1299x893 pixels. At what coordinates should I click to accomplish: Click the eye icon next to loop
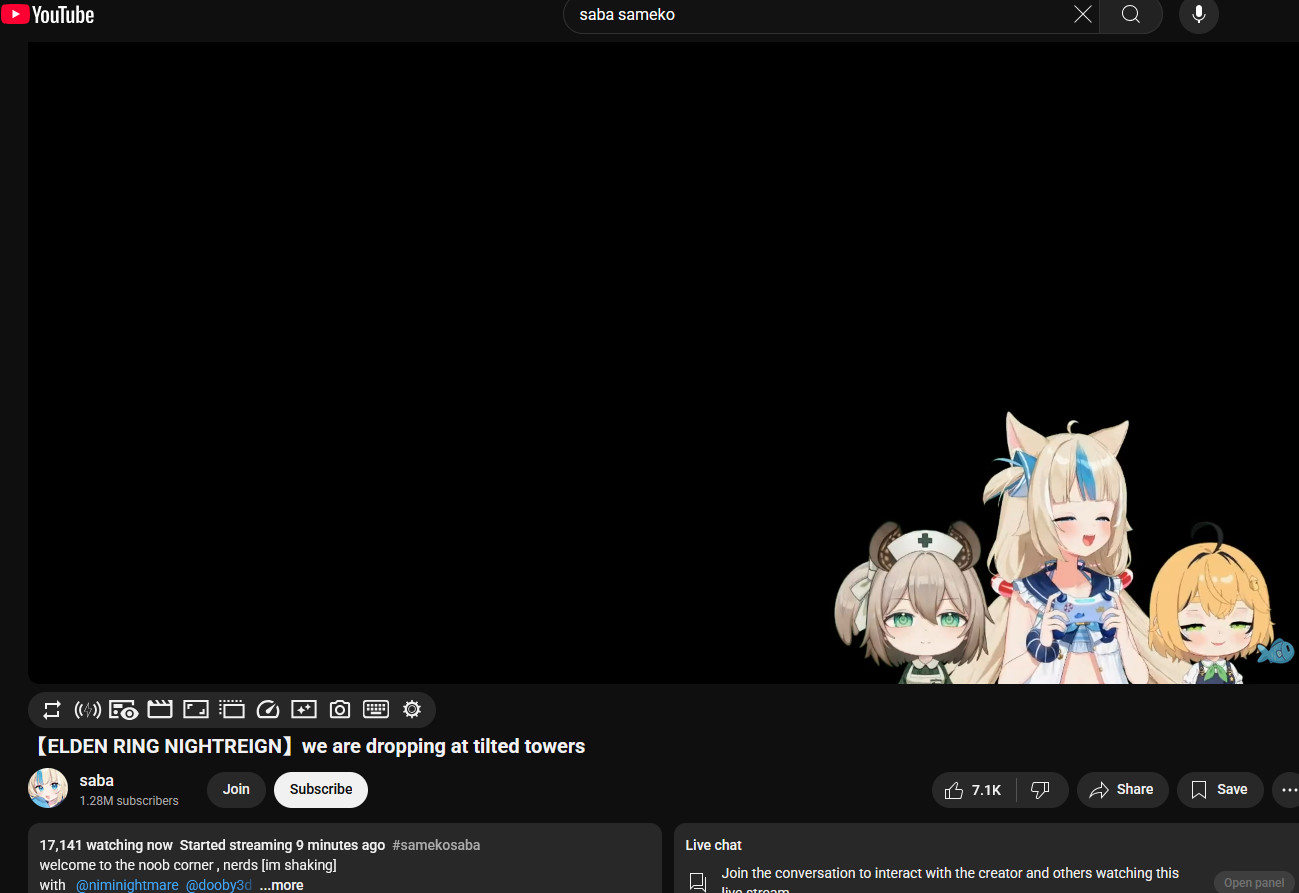pyautogui.click(x=124, y=710)
